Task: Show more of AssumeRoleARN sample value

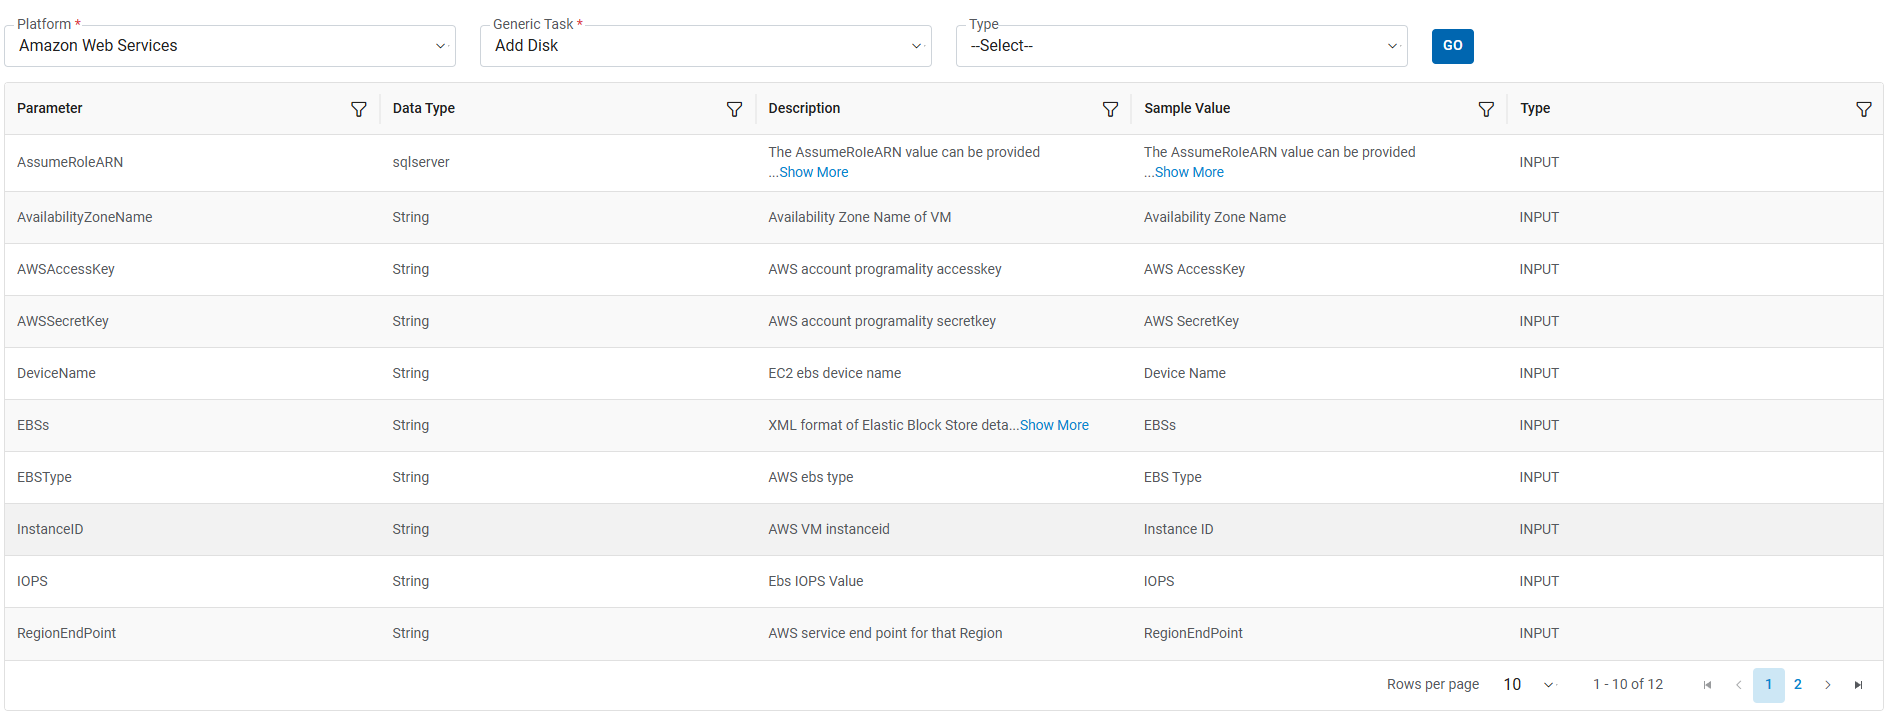Action: tap(1189, 172)
